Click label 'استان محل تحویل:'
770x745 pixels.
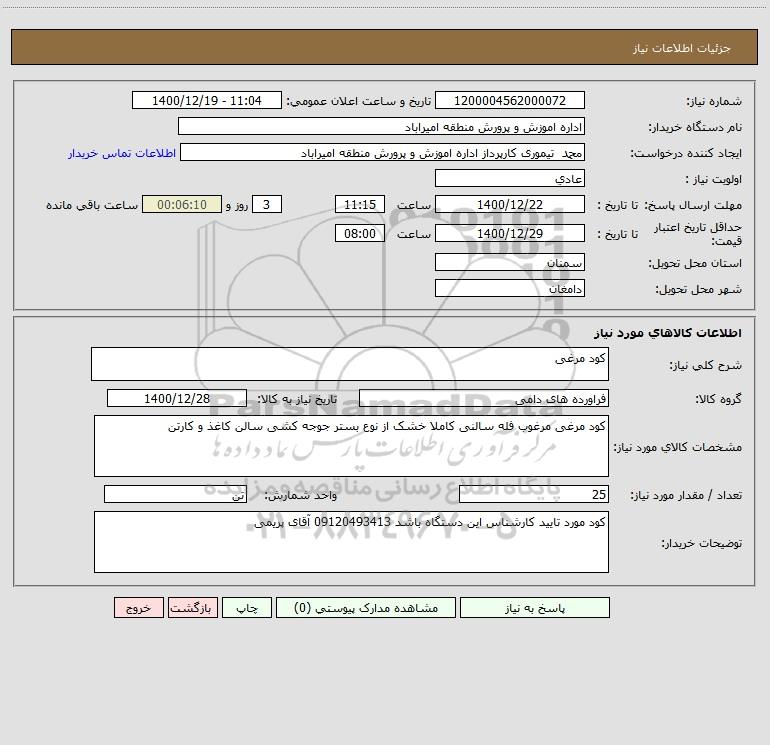click(695, 263)
